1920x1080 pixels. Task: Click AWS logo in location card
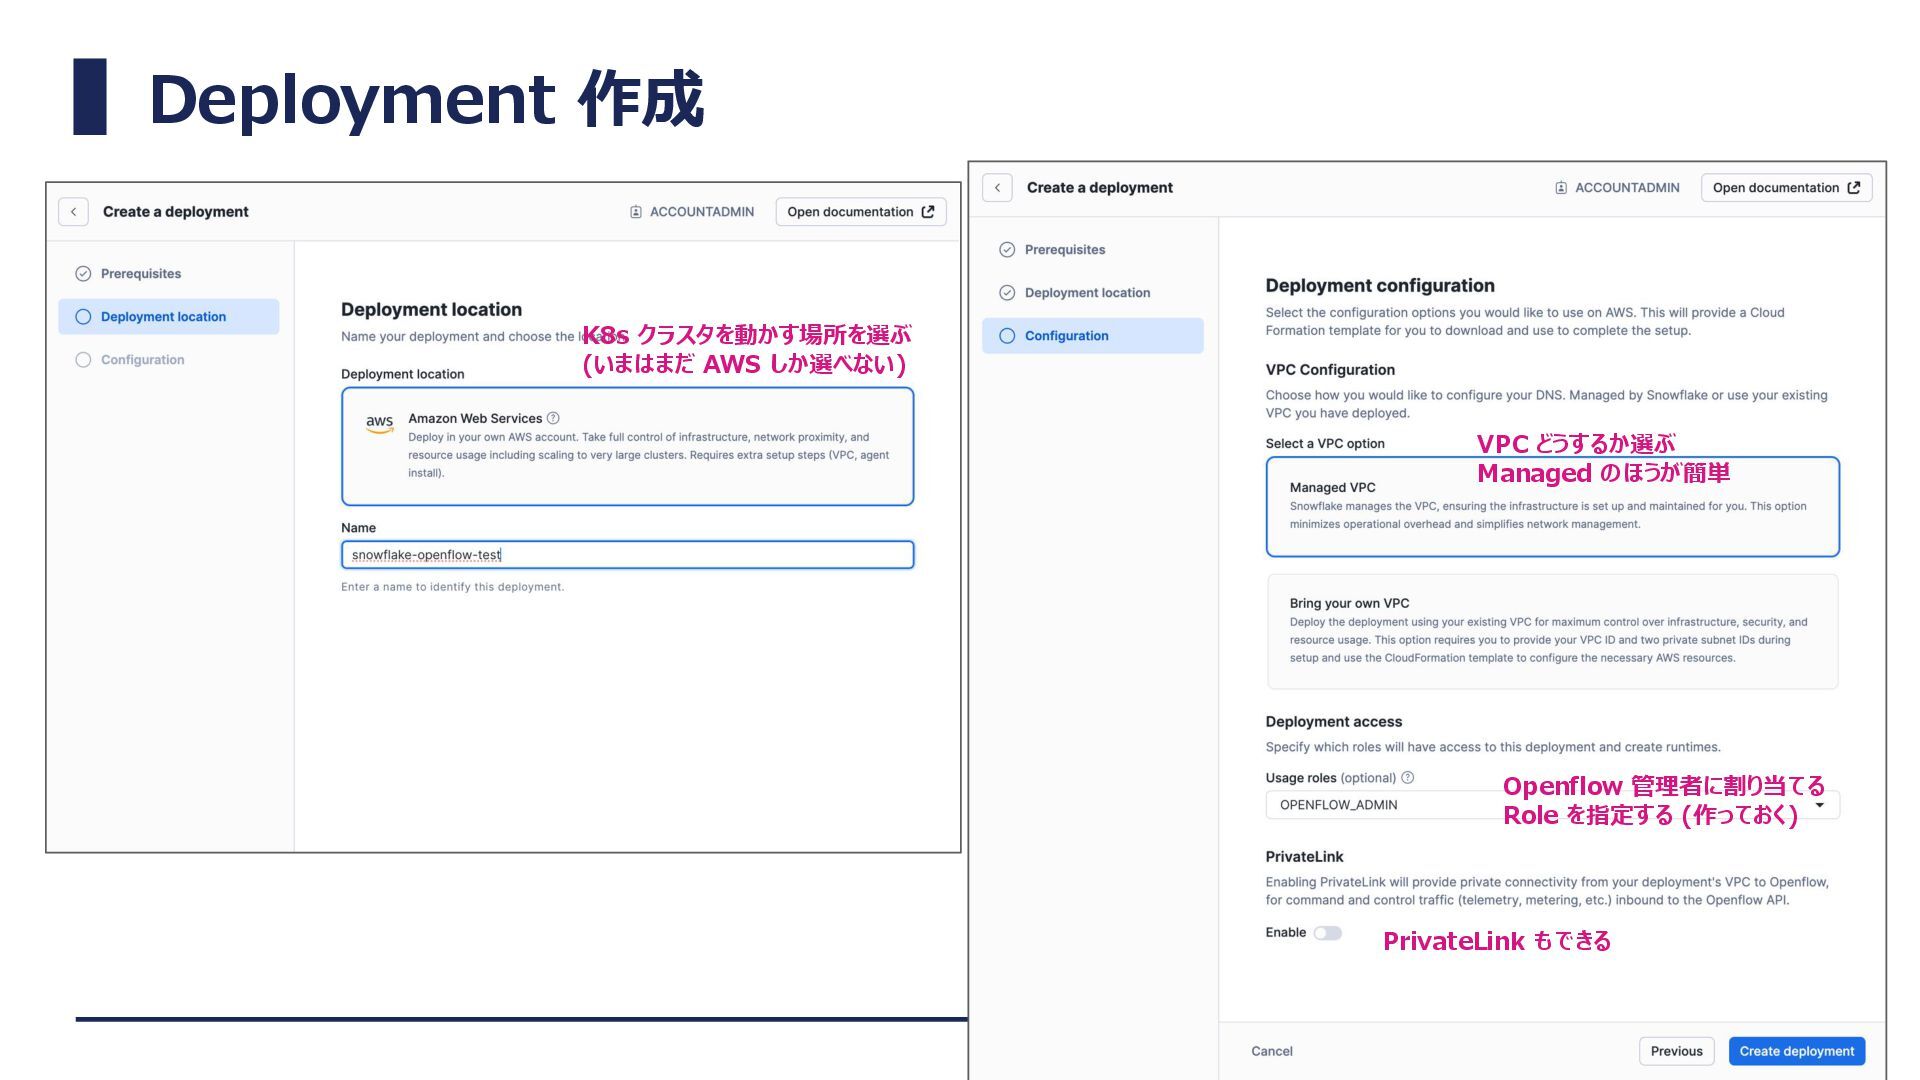pyautogui.click(x=379, y=423)
